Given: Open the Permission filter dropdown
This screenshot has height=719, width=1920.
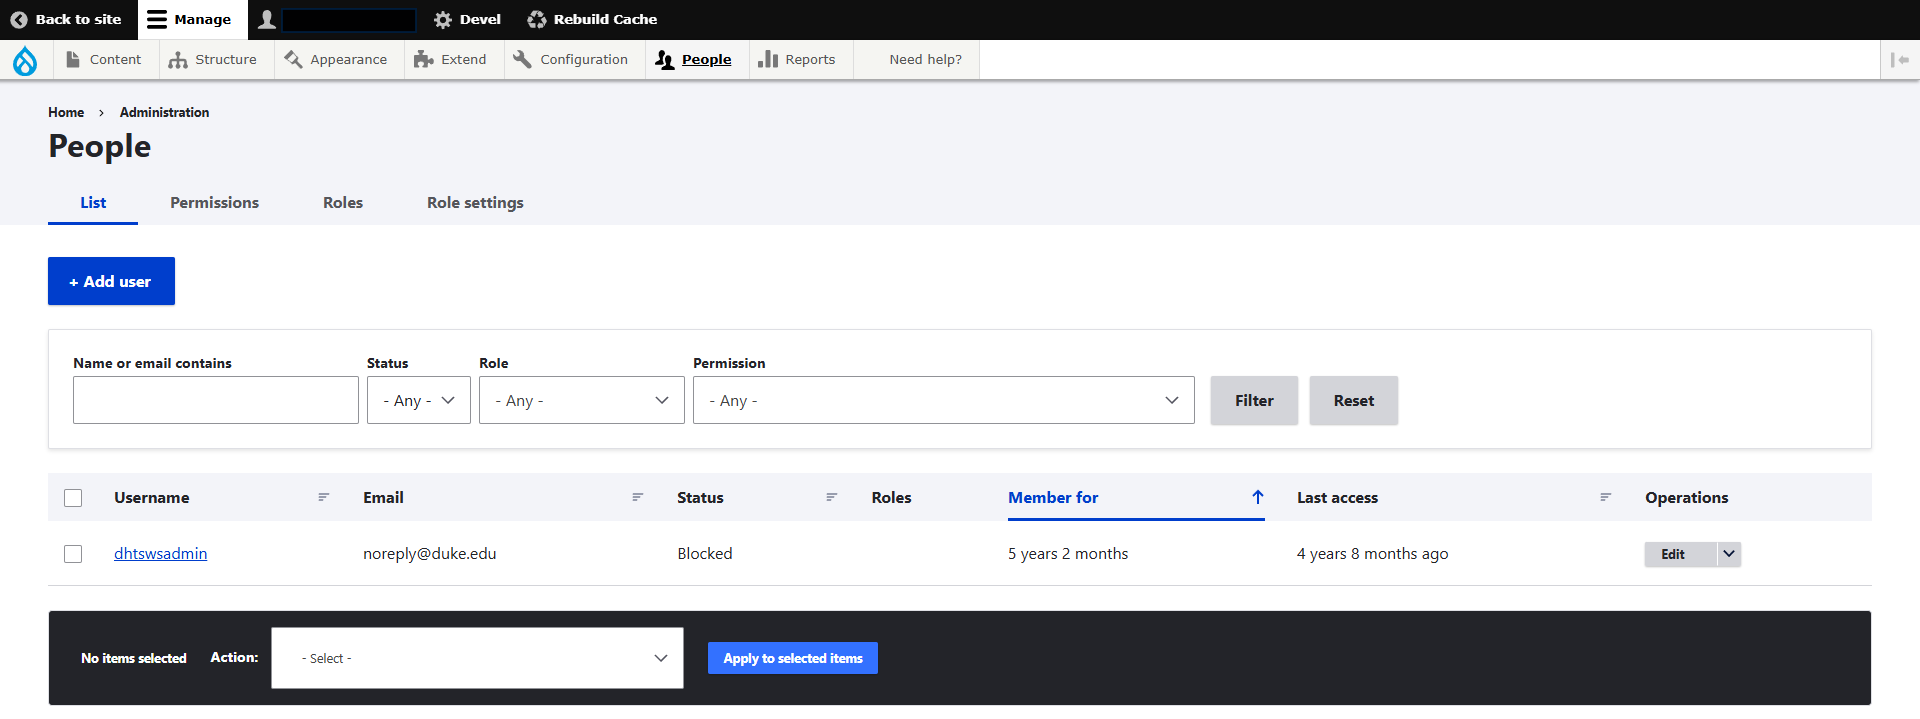Looking at the screenshot, I should click(x=944, y=400).
